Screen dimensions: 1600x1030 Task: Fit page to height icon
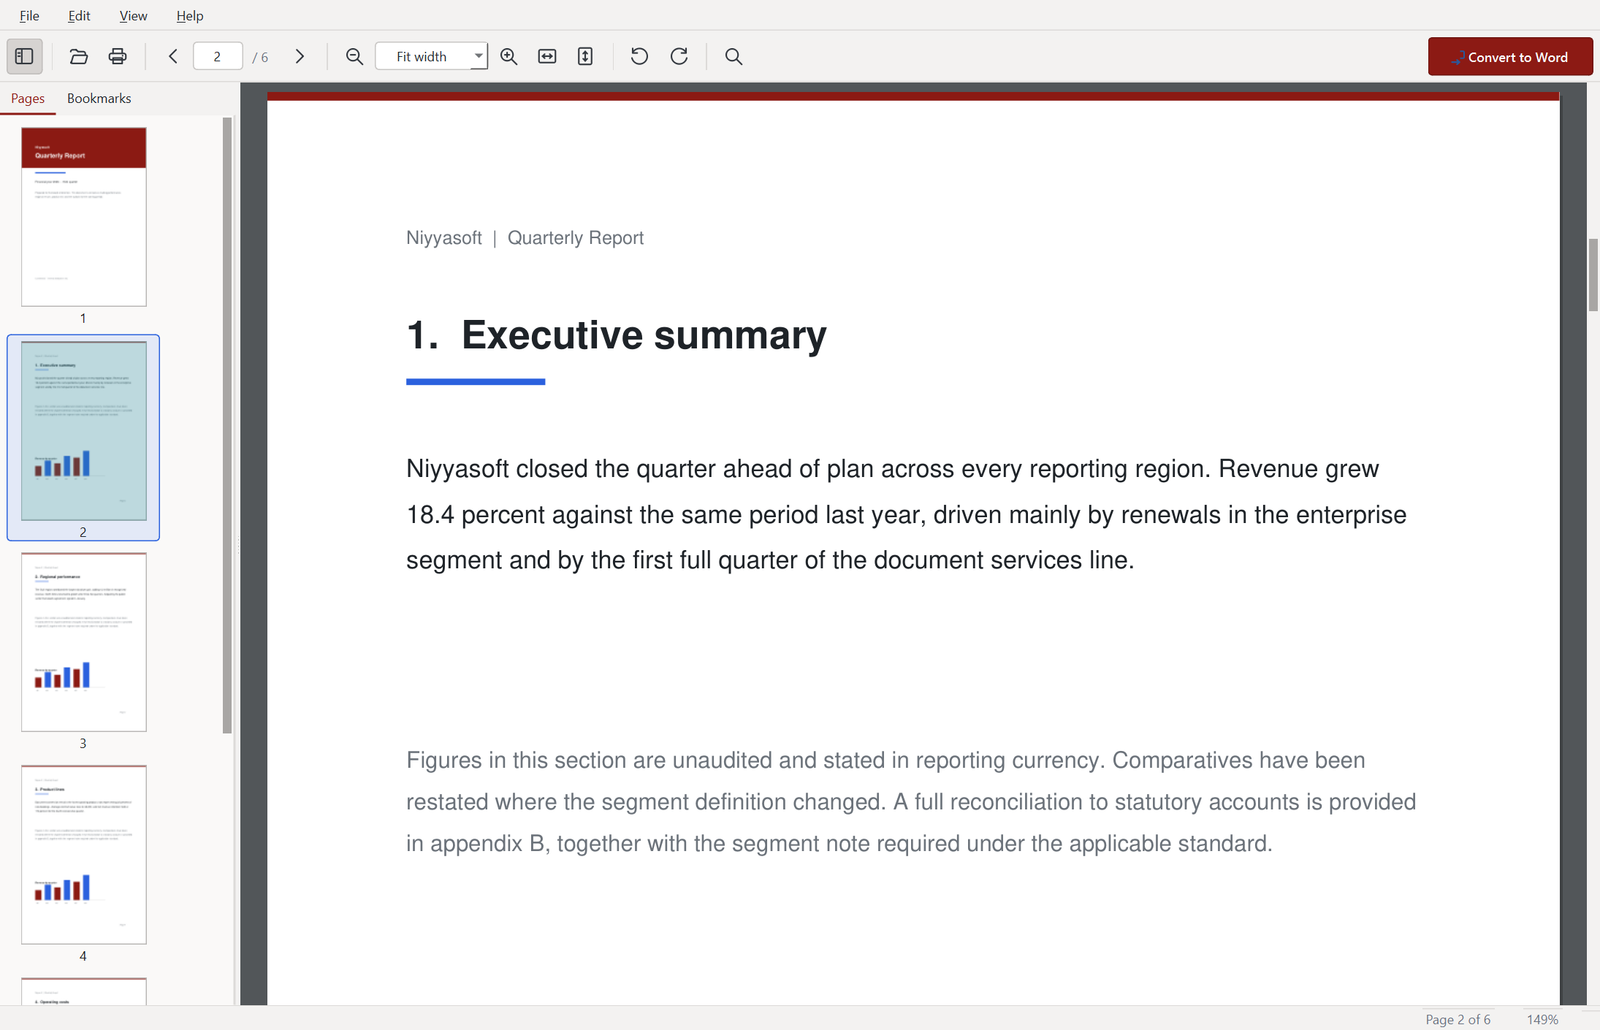[x=585, y=57]
